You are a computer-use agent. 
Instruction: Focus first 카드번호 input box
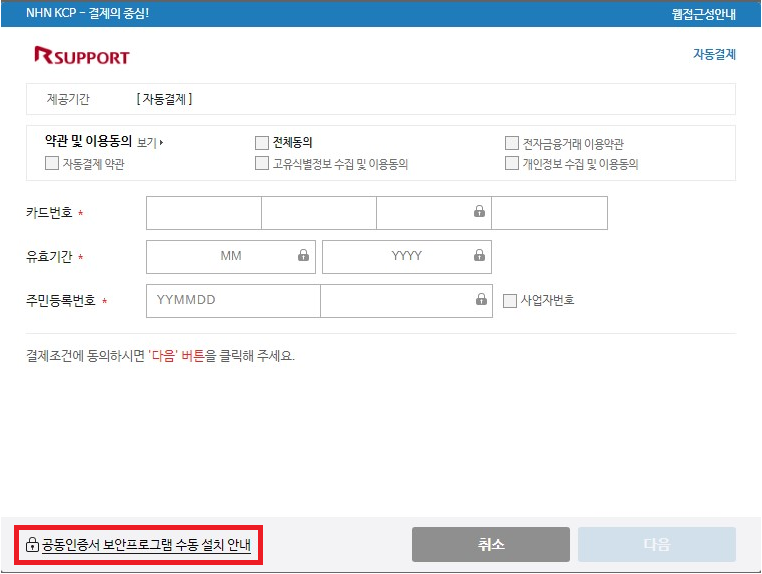tap(204, 213)
